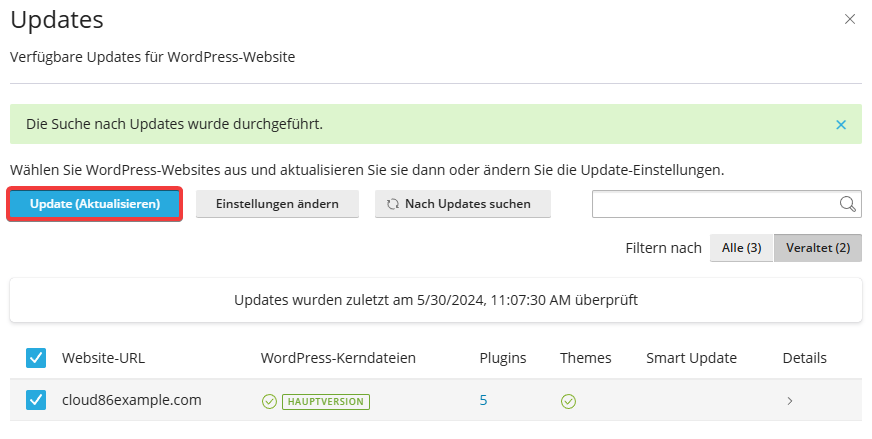The width and height of the screenshot is (872, 439).
Task: Click into the search input field
Action: coord(715,204)
